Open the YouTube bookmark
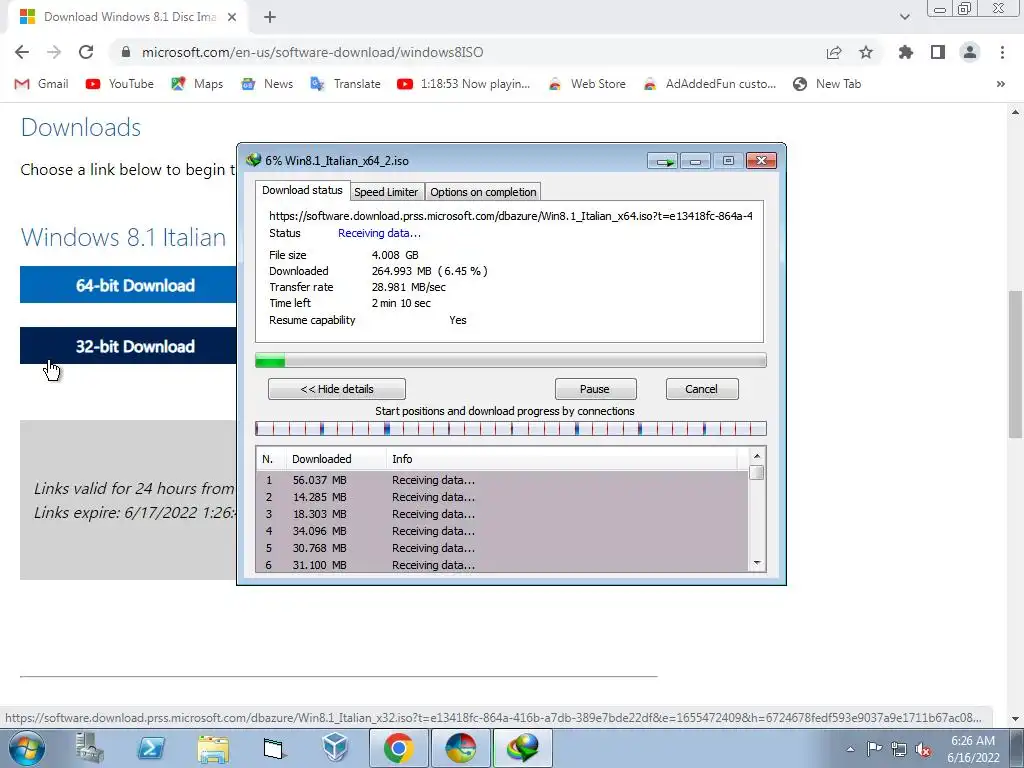The height and width of the screenshot is (768, 1024). point(120,84)
